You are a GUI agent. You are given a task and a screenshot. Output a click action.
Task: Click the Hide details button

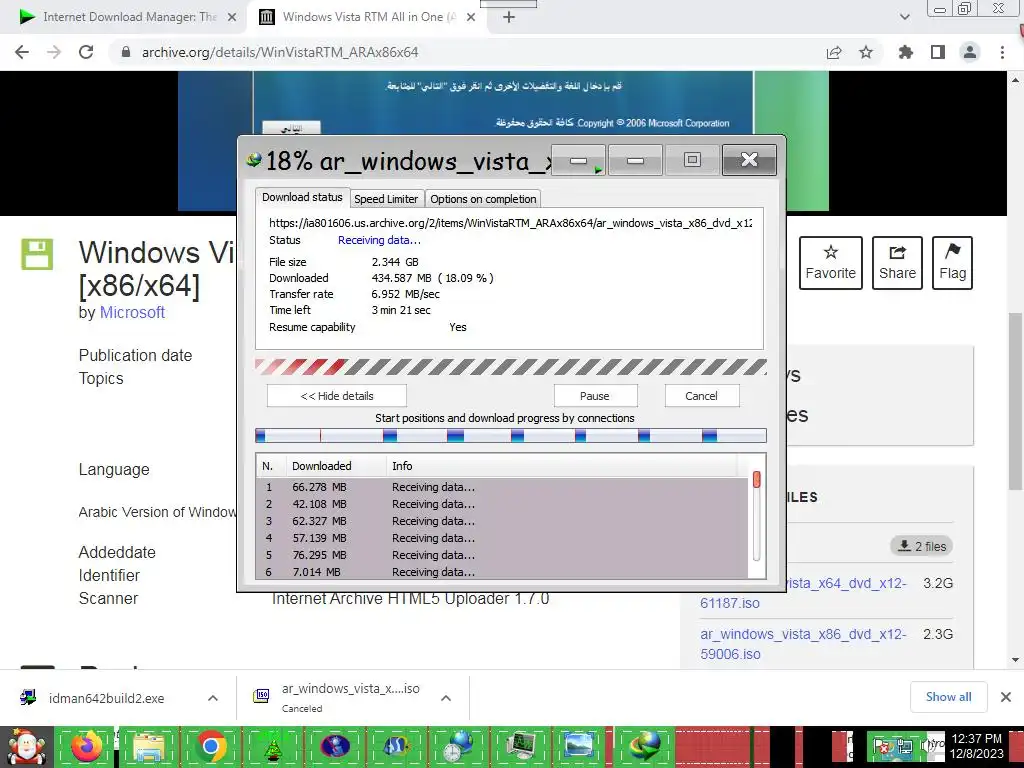[337, 396]
